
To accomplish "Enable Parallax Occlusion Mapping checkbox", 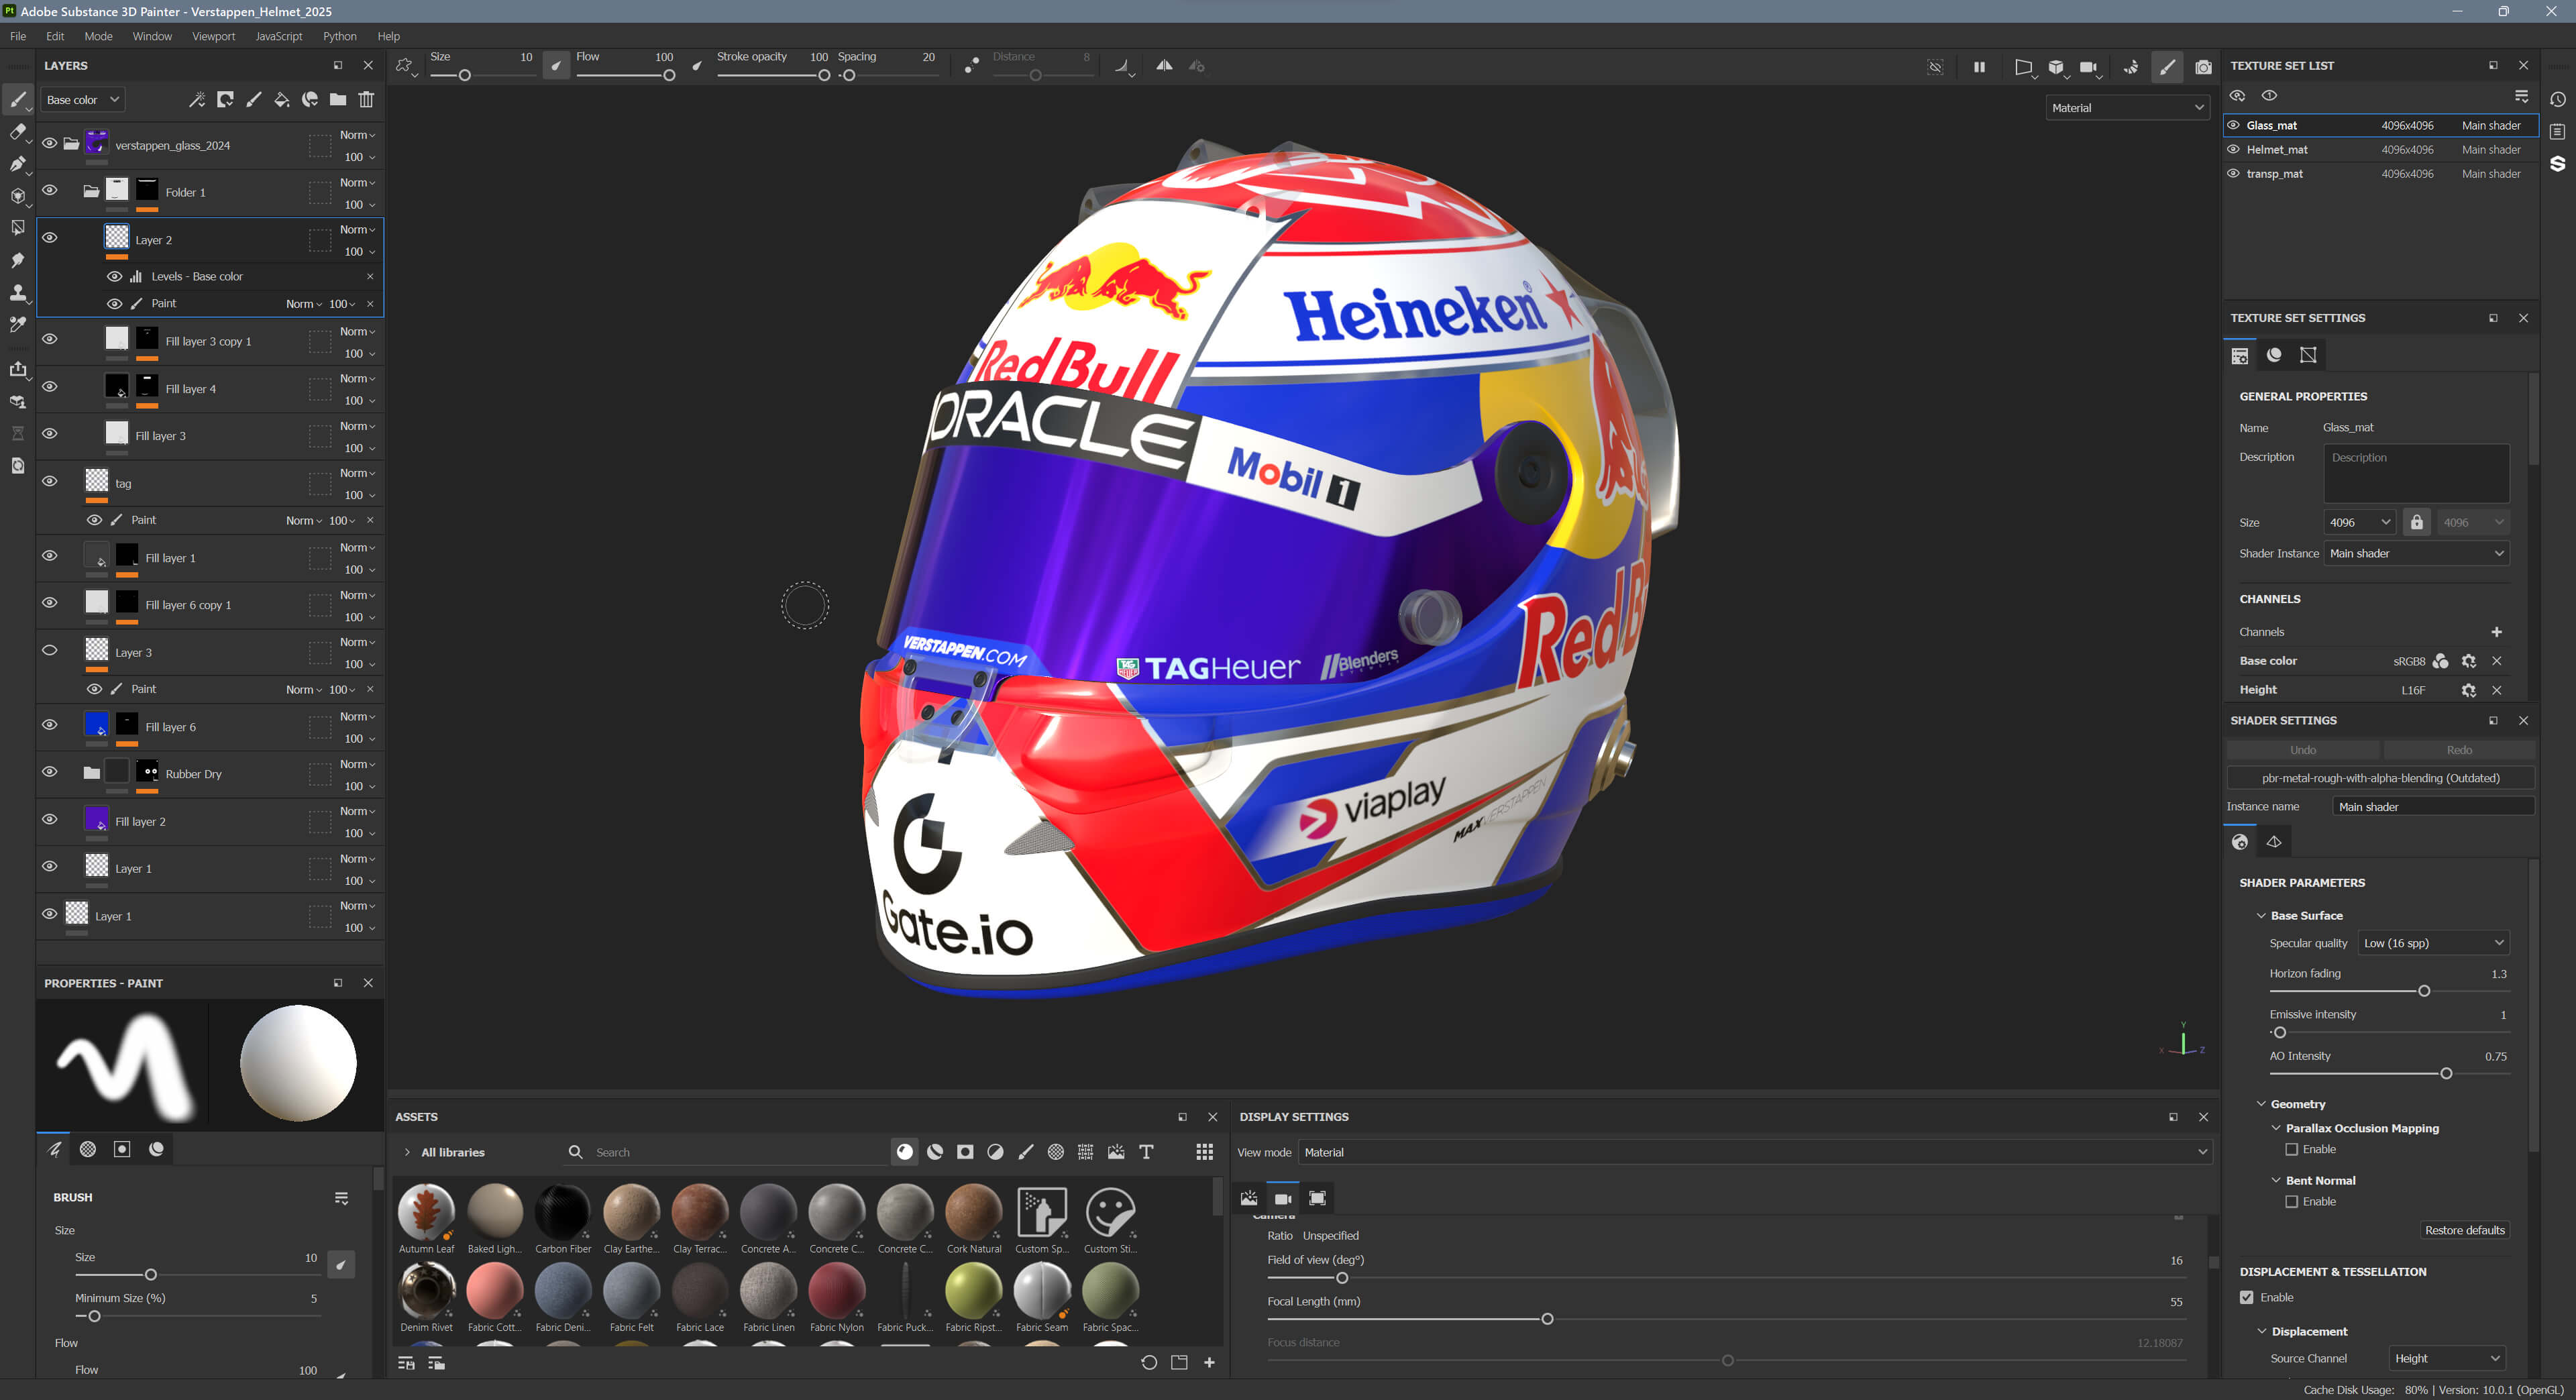I will [x=2291, y=1149].
